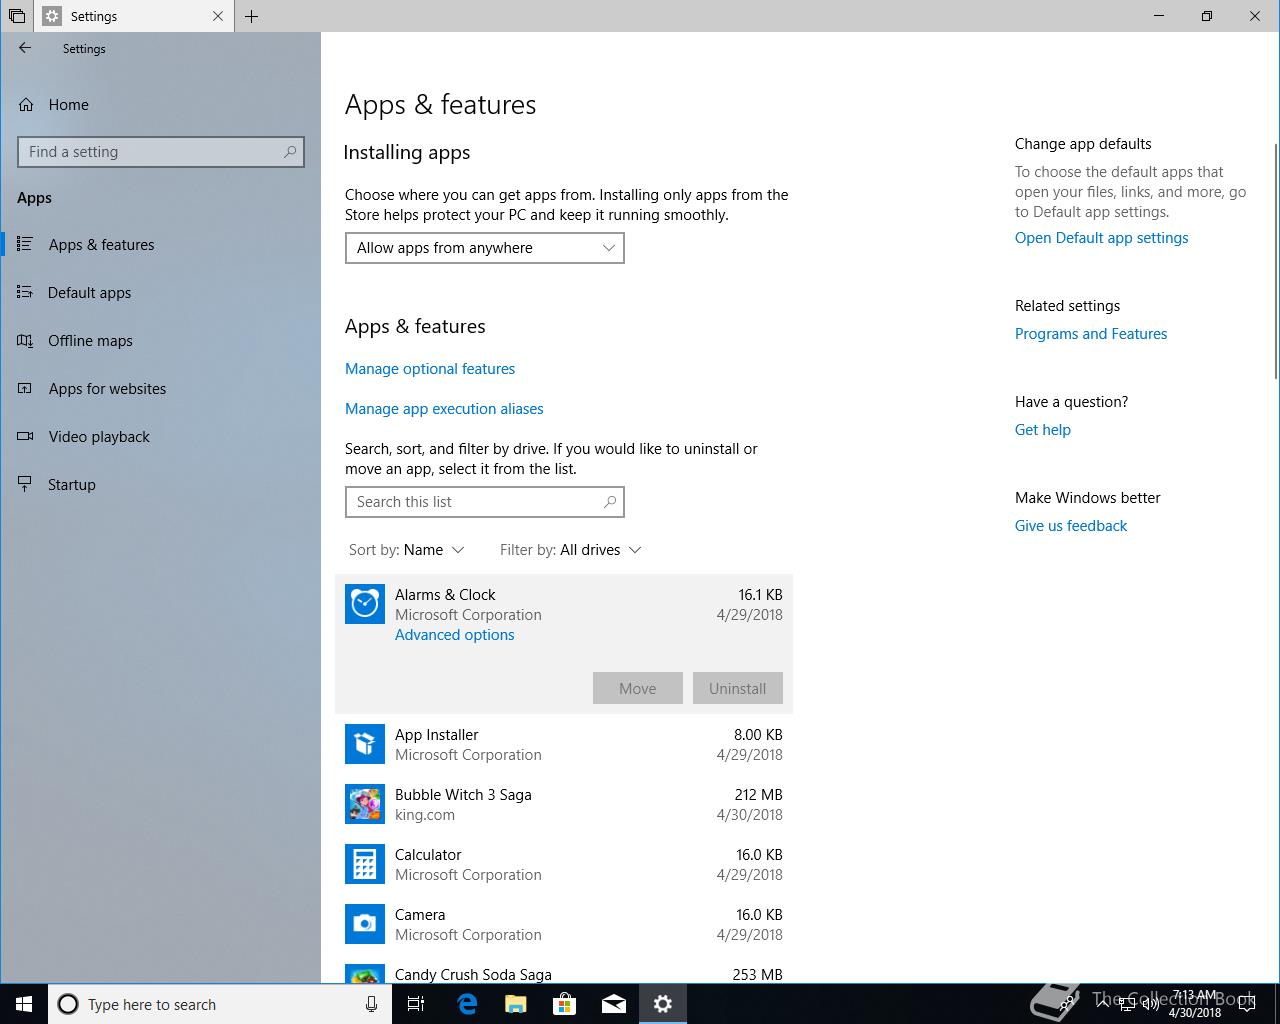This screenshot has height=1024, width=1280.
Task: Select the App Installer icon
Action: point(365,744)
